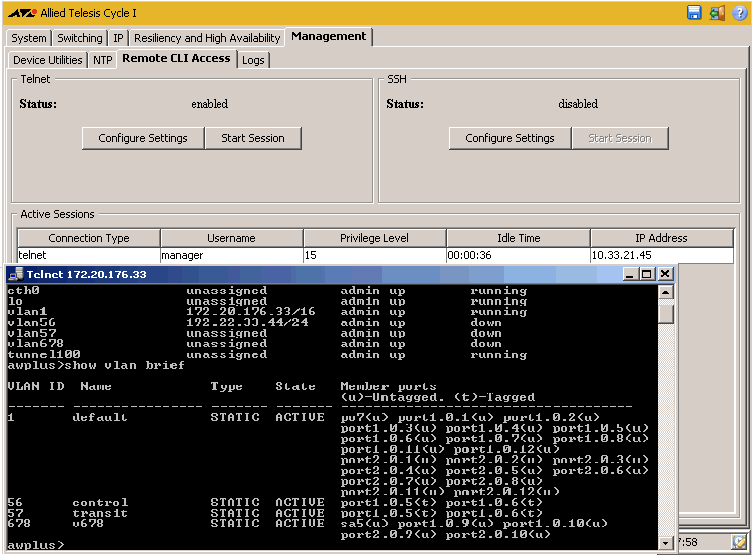
Task: Click IP Address column header
Action: click(x=661, y=238)
